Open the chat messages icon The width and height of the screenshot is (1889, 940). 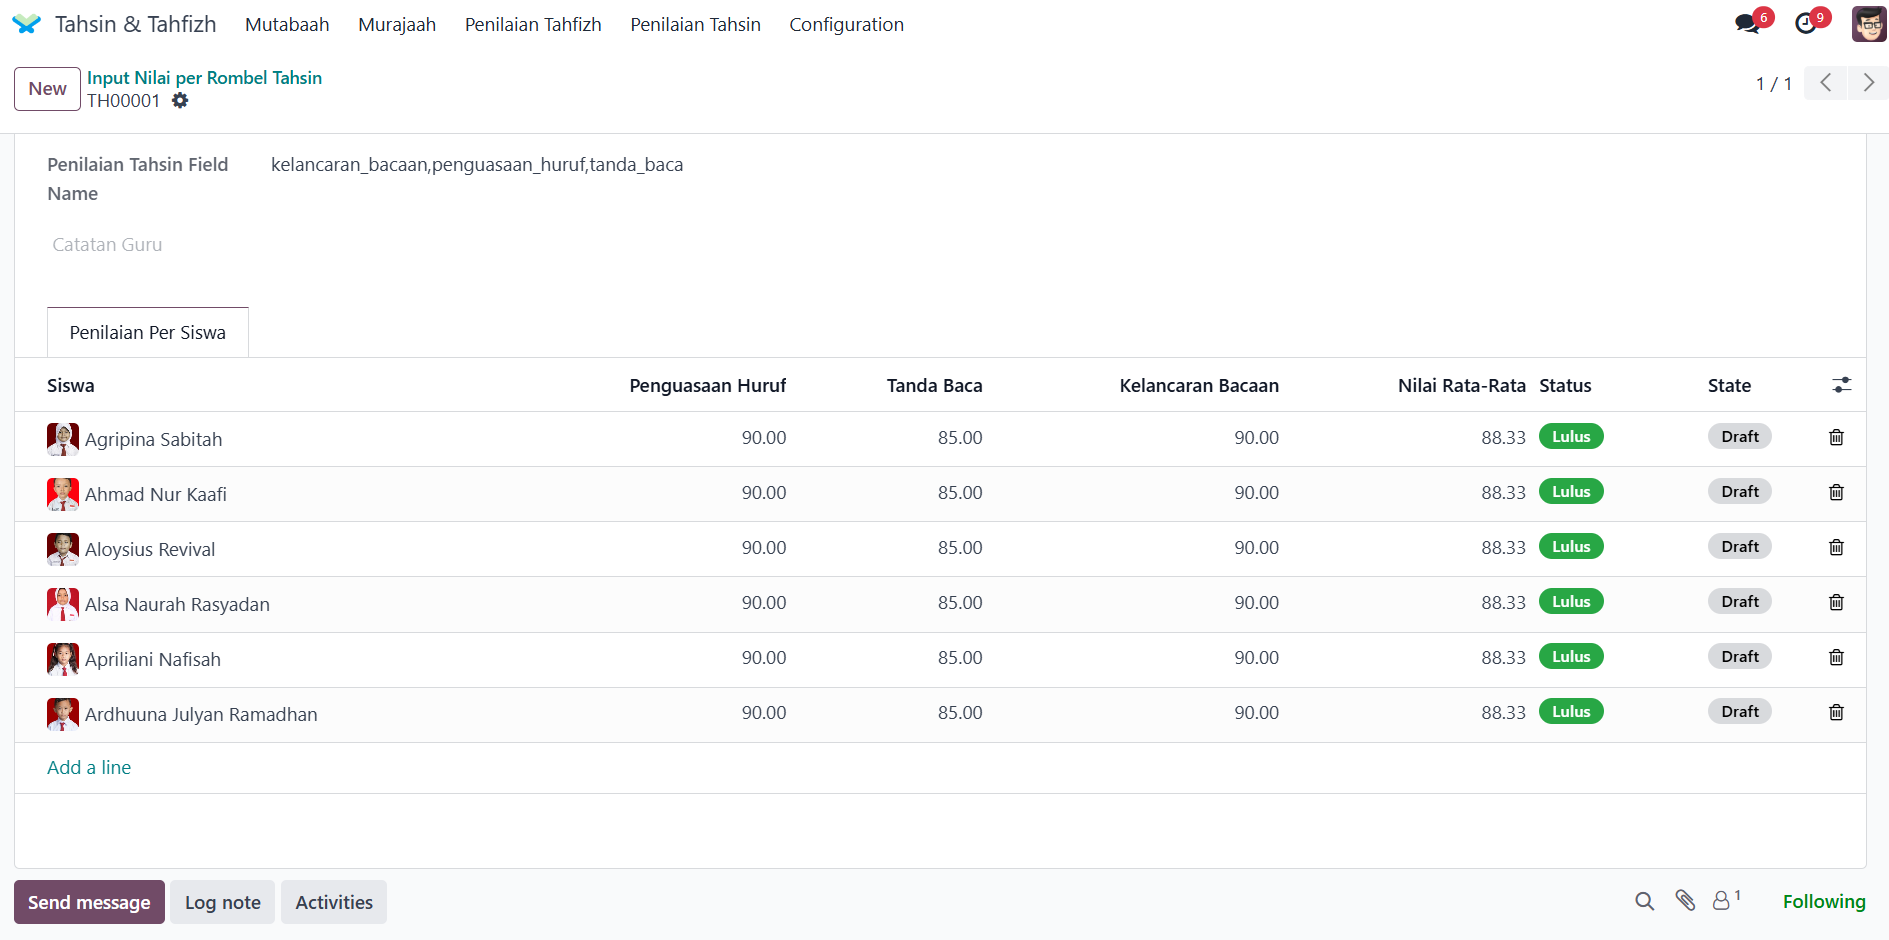tap(1747, 24)
